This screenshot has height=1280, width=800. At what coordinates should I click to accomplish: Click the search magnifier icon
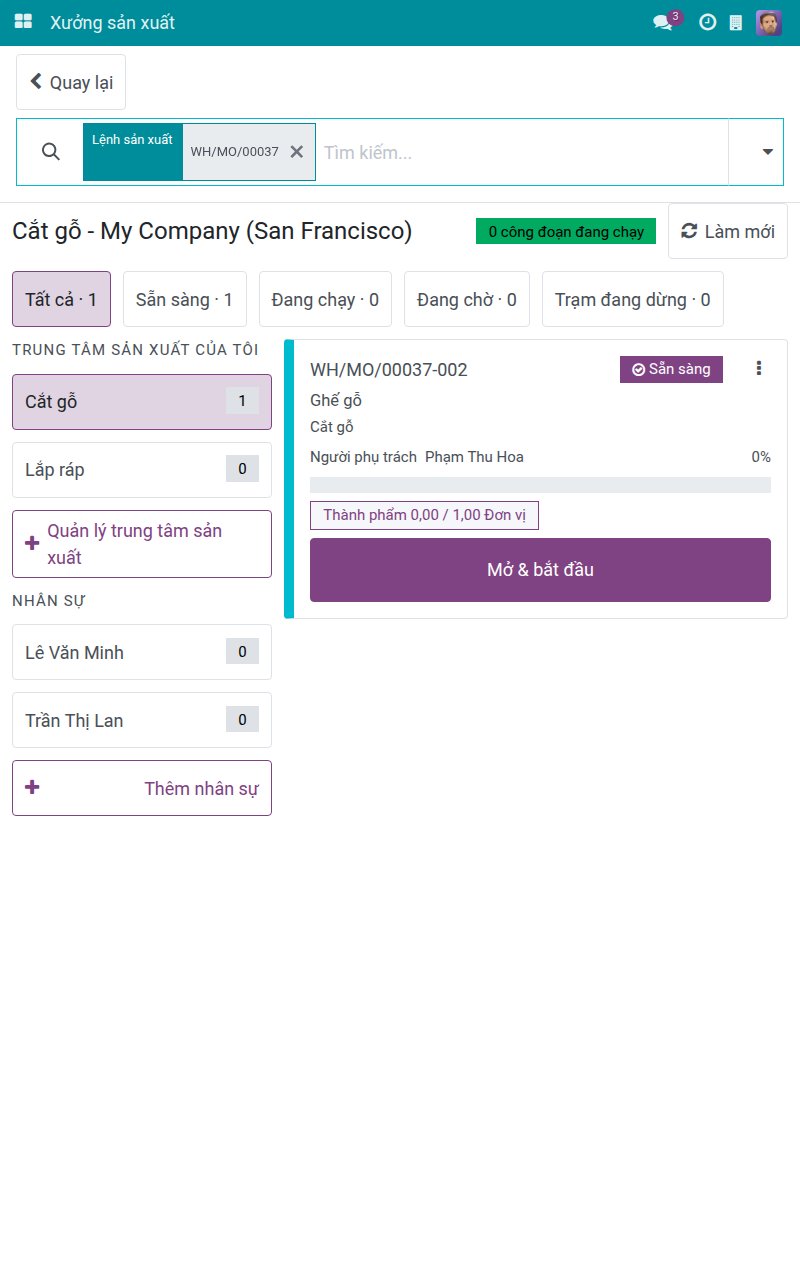(x=51, y=152)
